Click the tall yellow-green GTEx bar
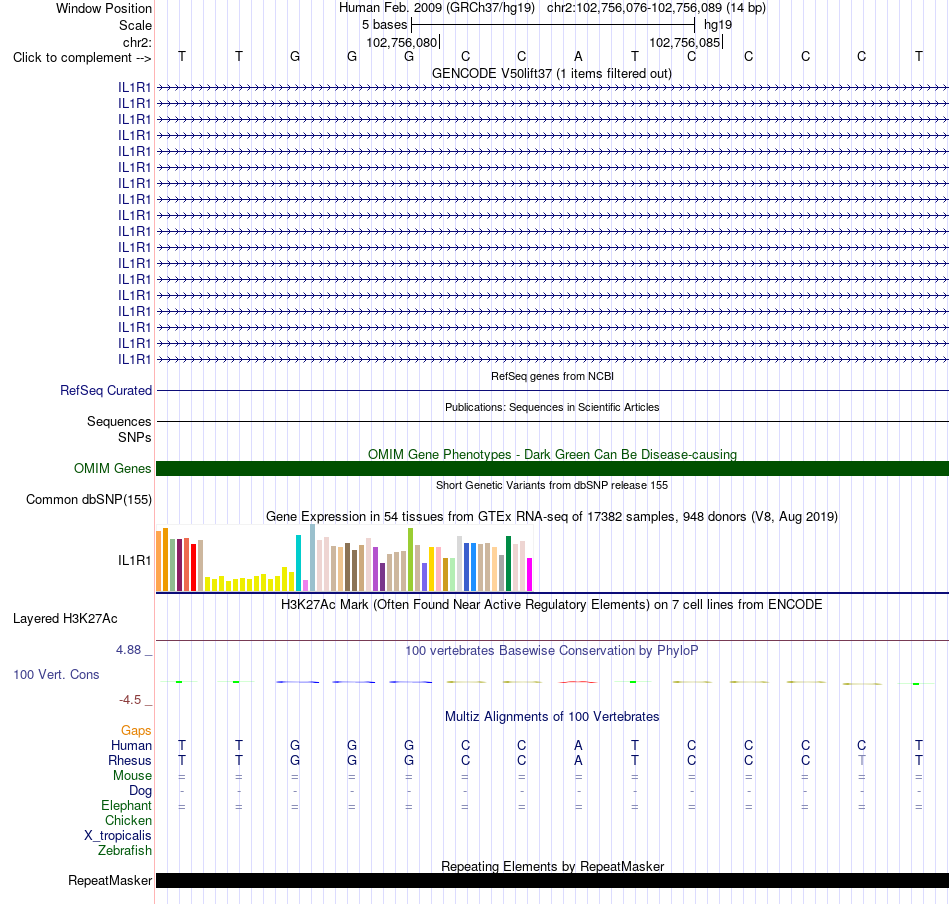950x904 pixels. 411,559
